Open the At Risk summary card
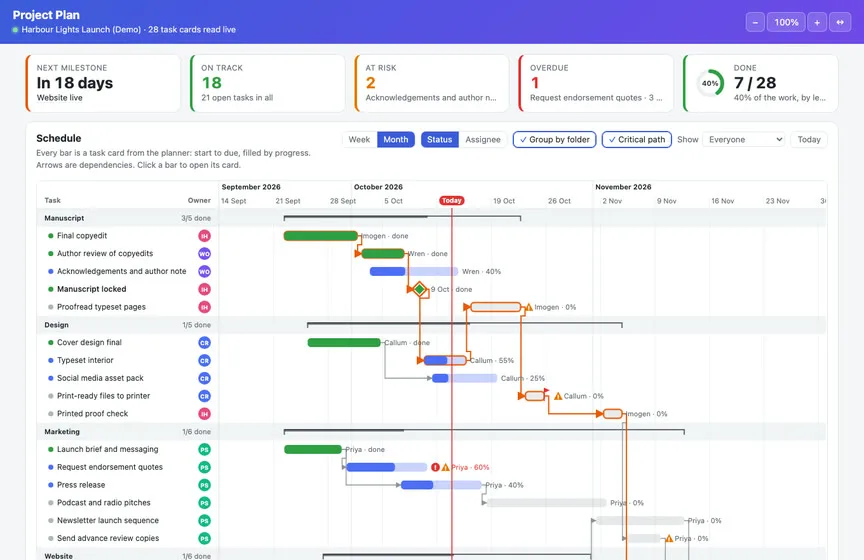This screenshot has height=560, width=864. coord(431,83)
